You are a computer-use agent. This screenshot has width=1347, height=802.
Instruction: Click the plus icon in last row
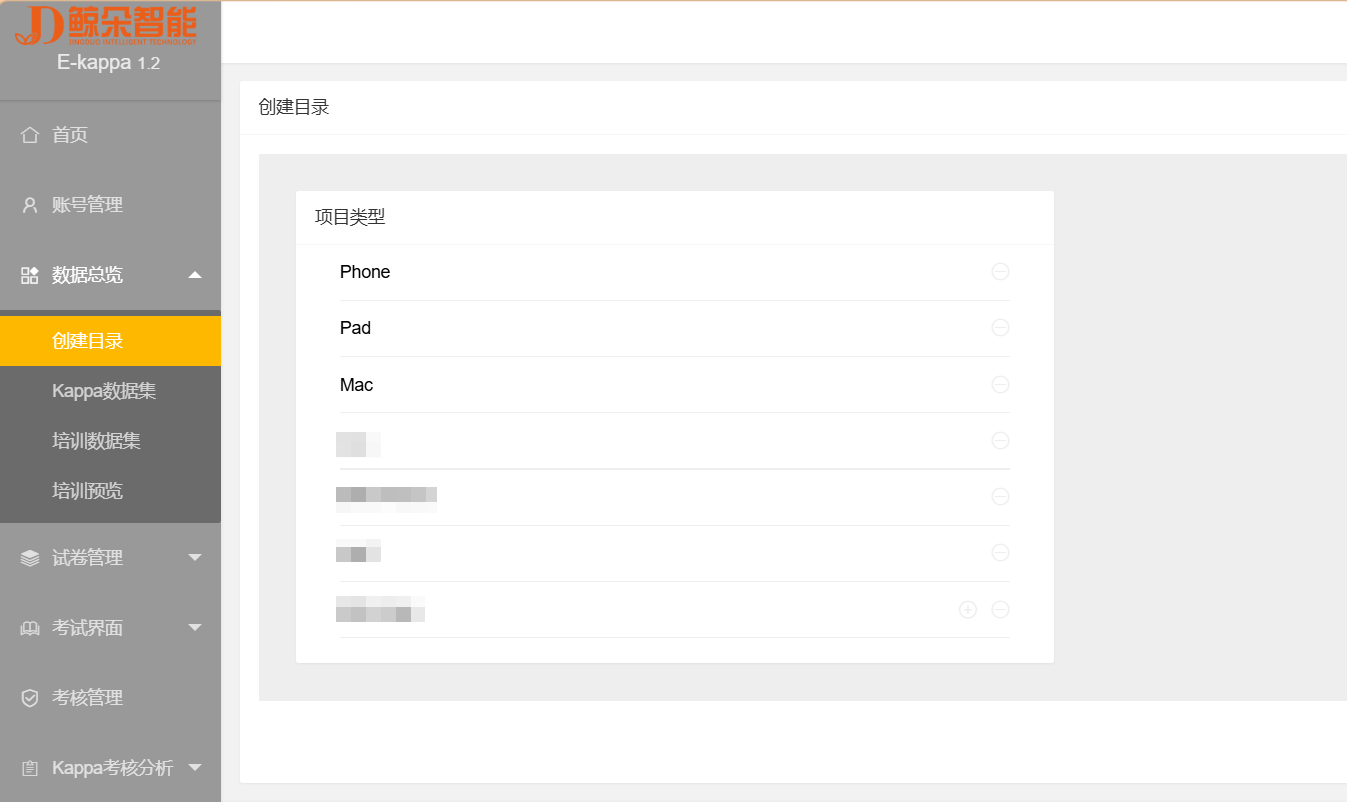[968, 609]
